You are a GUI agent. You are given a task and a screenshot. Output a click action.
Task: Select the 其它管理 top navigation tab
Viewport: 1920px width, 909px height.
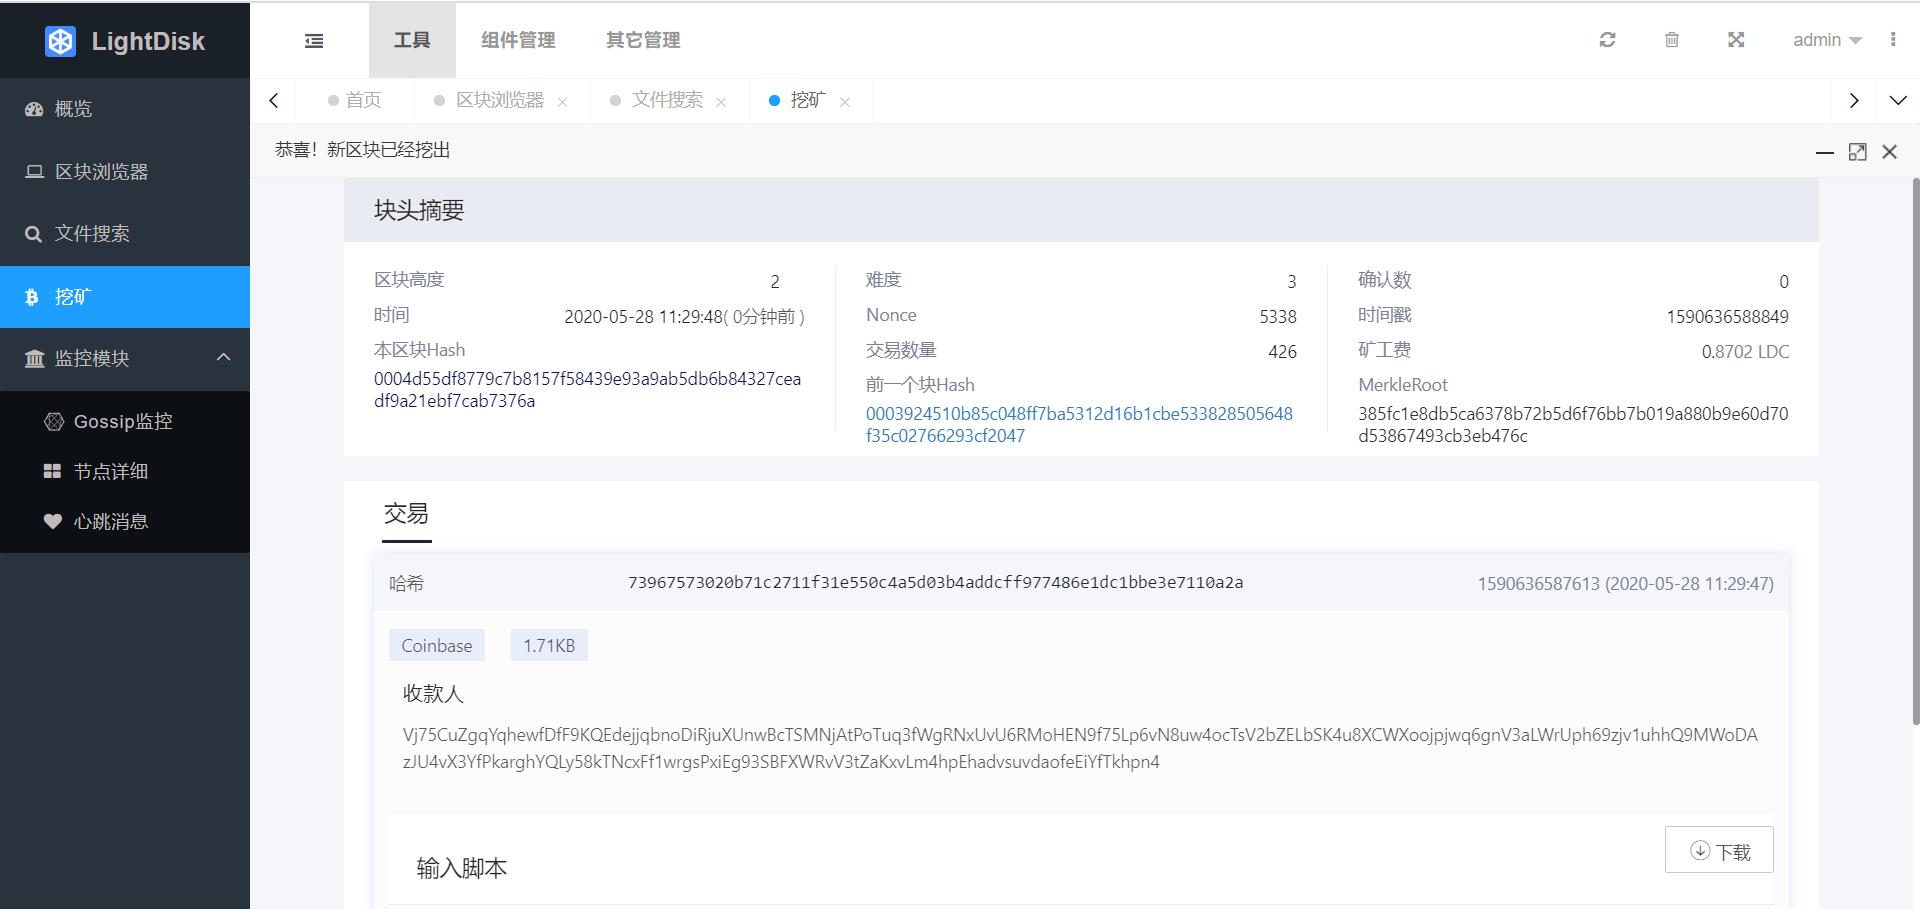[643, 40]
